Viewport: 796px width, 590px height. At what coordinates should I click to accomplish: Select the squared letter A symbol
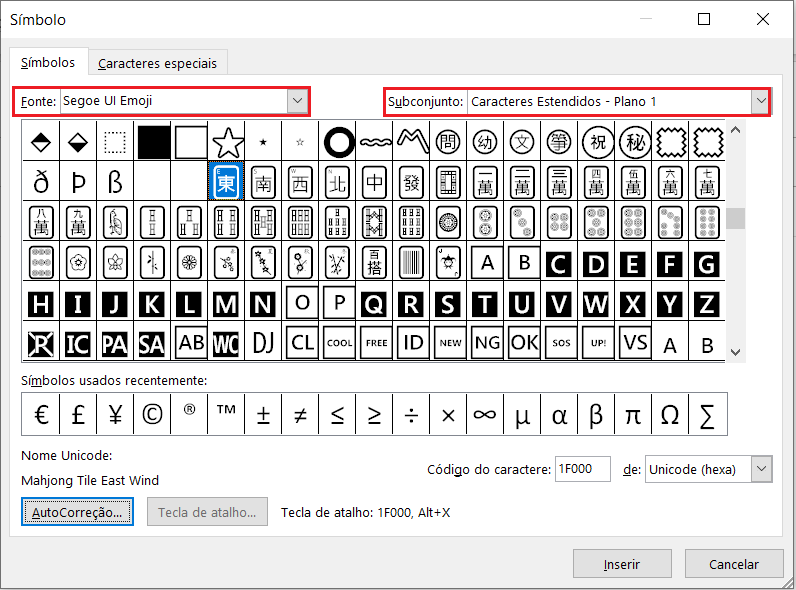(x=486, y=263)
